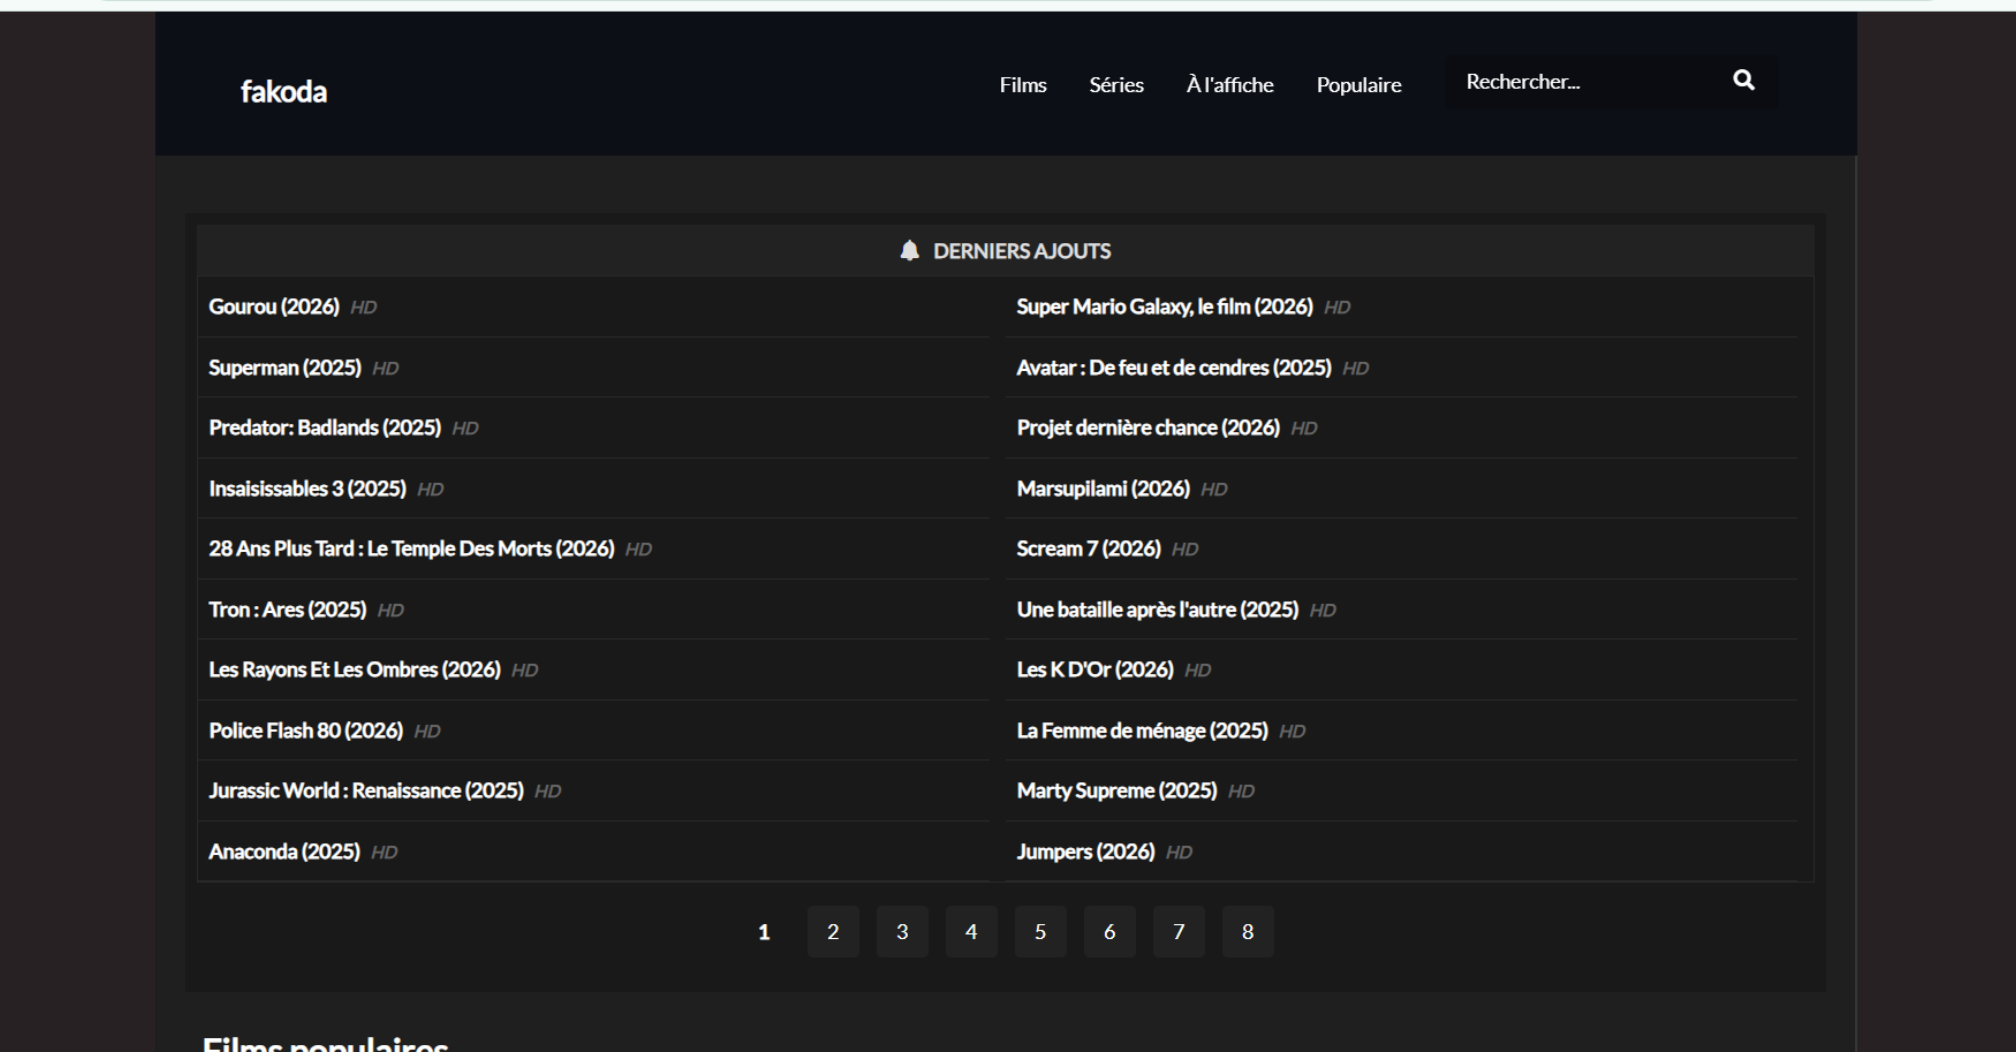Open Scream 7 (2026) link
The image size is (2016, 1052).
click(x=1088, y=549)
